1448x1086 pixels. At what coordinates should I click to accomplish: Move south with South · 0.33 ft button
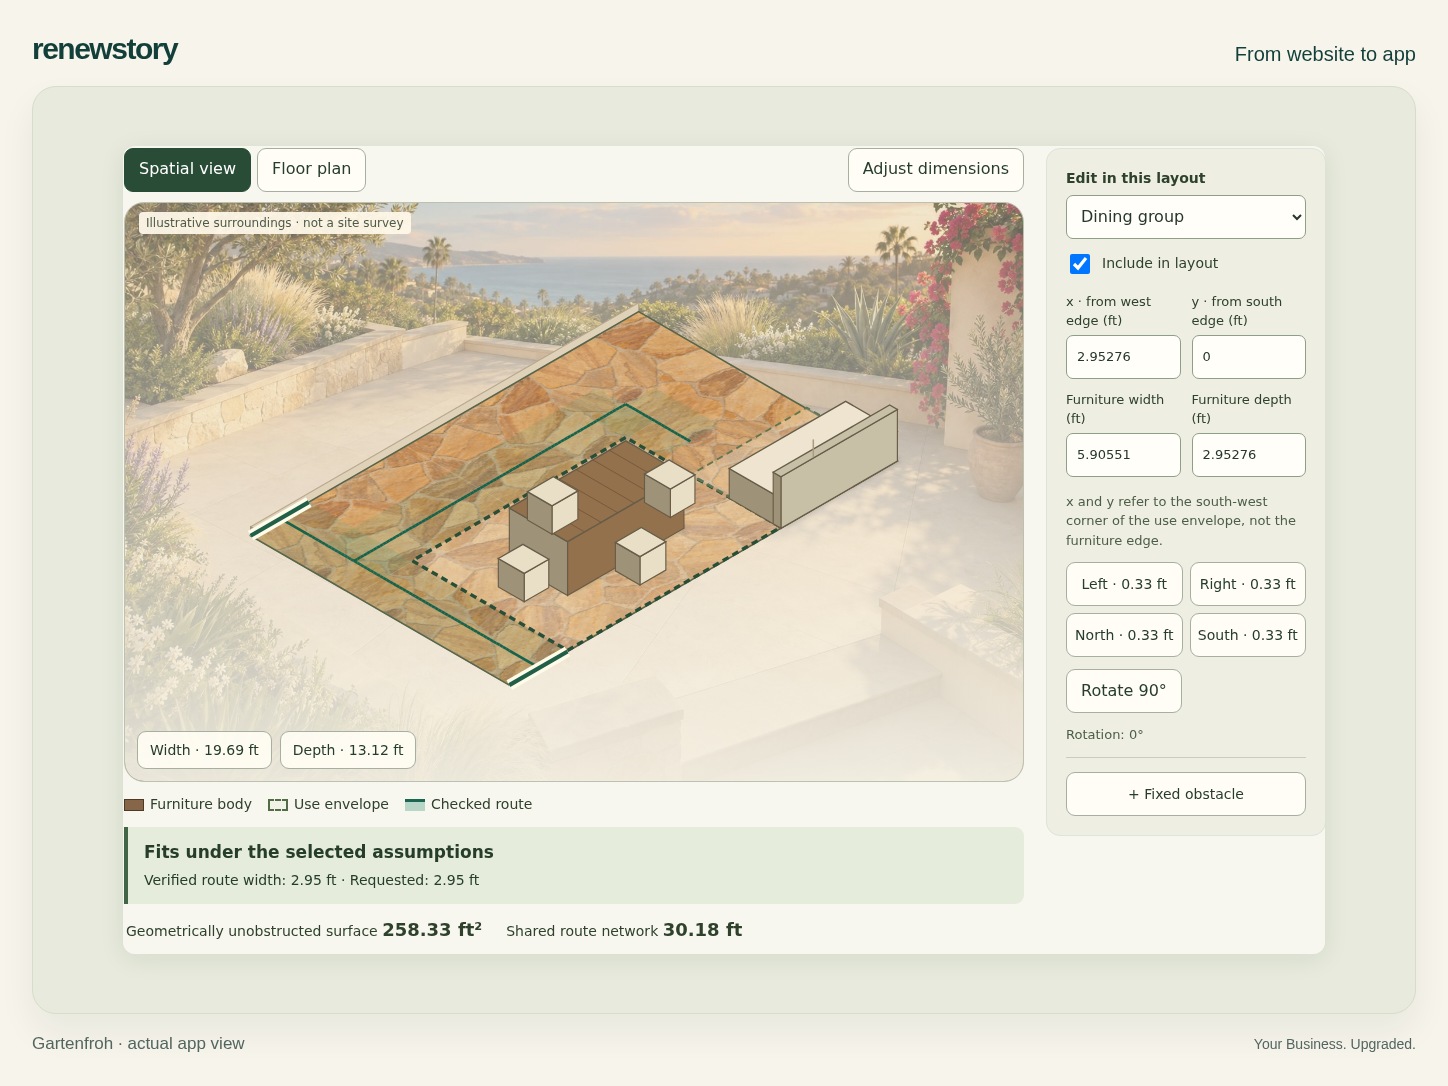point(1247,635)
